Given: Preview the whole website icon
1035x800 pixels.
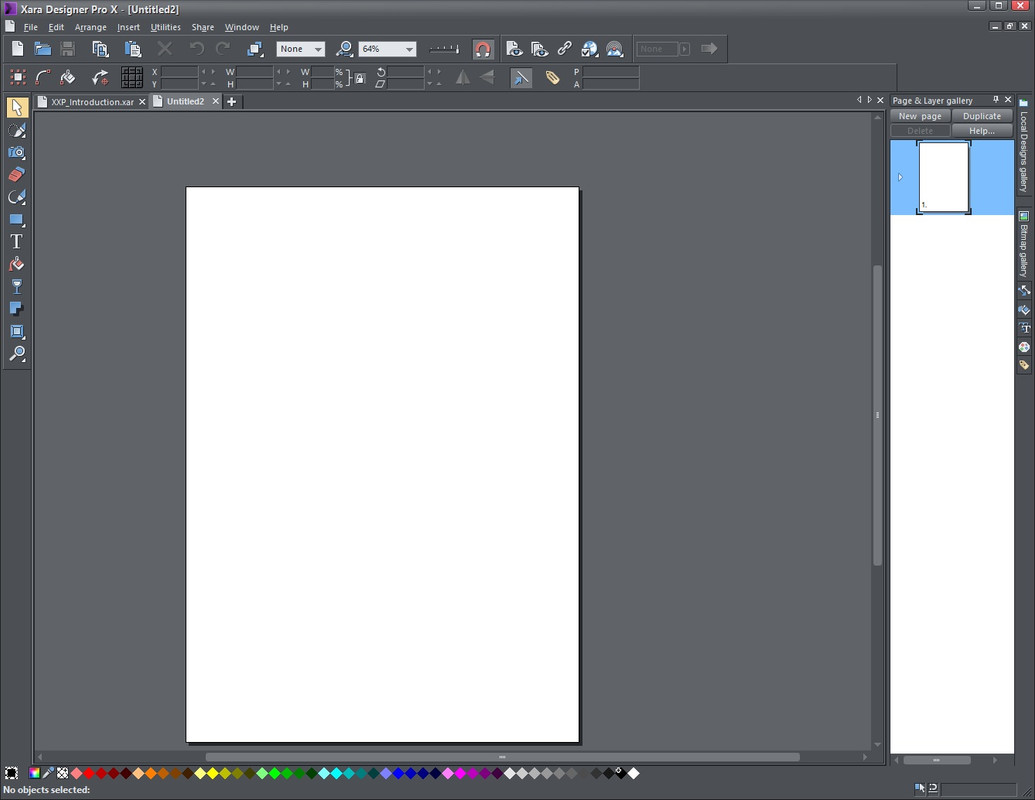Looking at the screenshot, I should [x=539, y=49].
